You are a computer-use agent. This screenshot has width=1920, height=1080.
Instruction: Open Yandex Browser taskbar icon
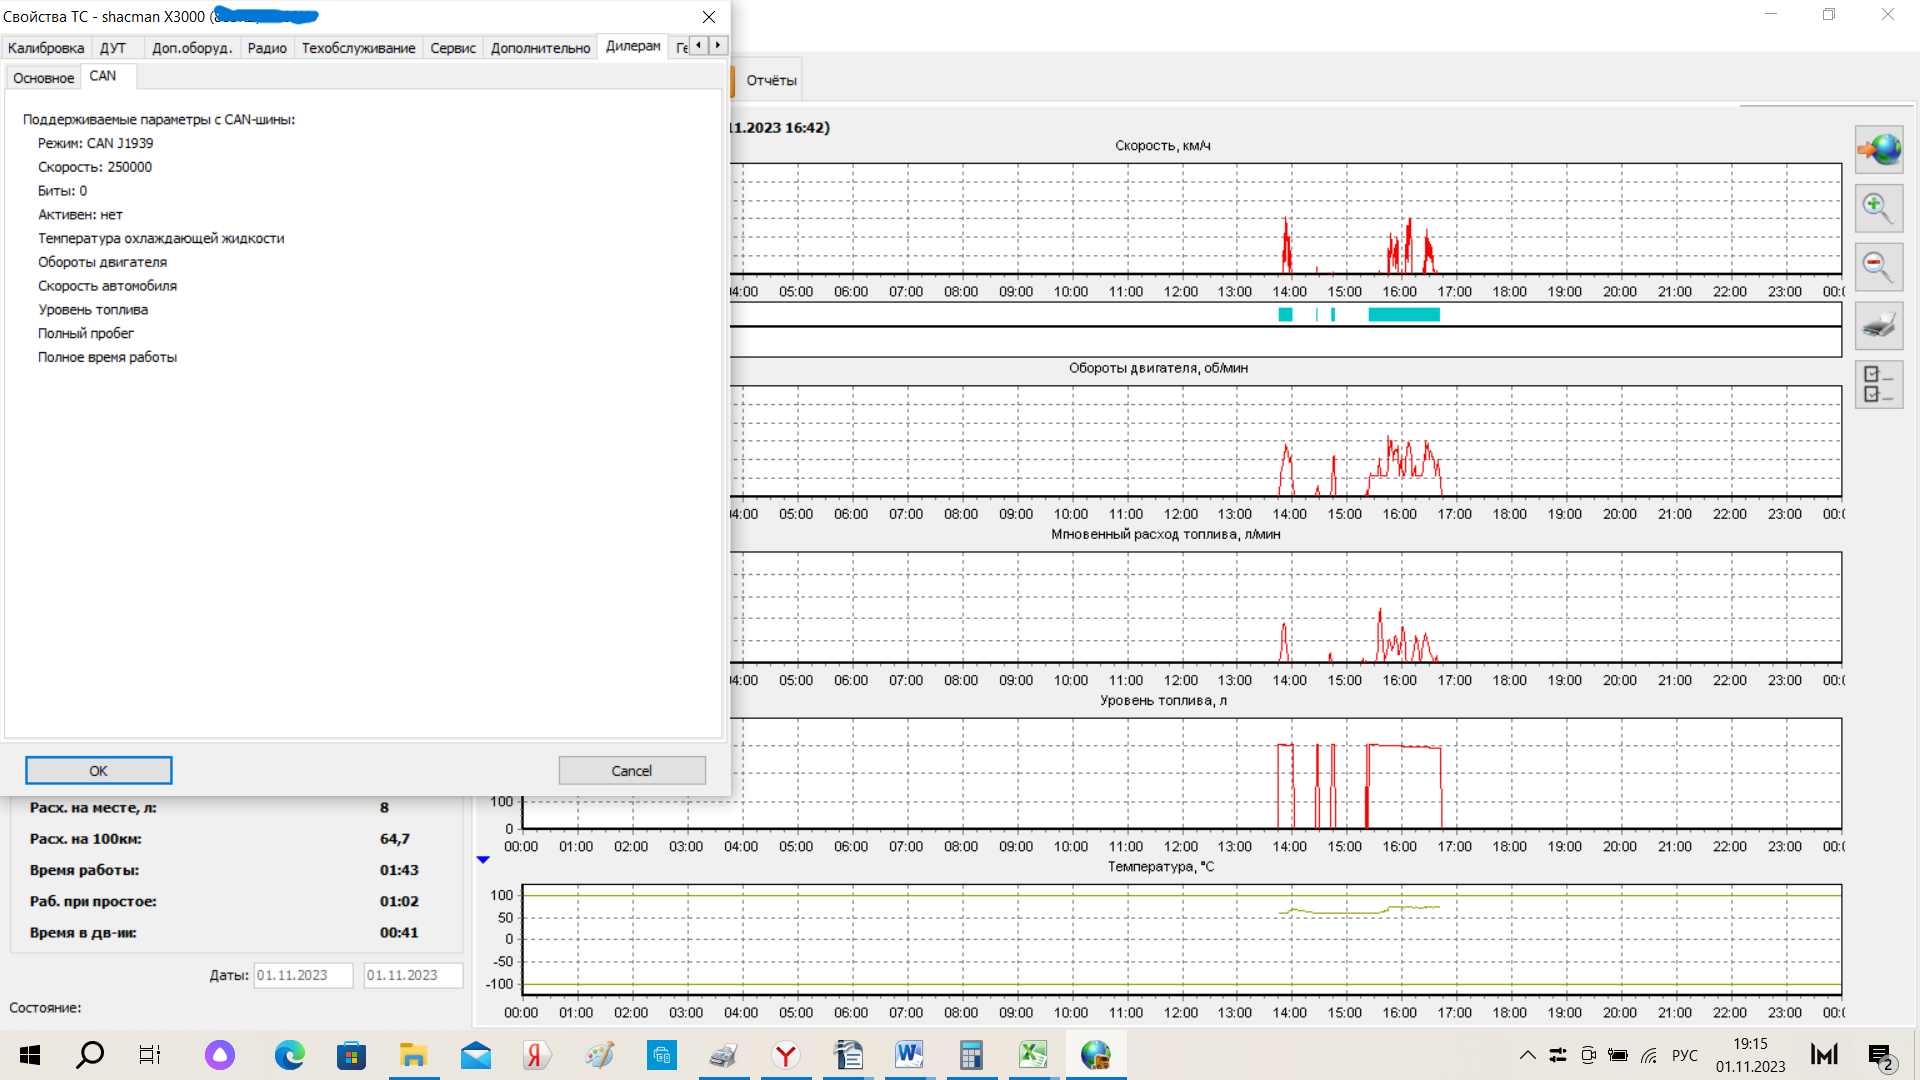click(x=786, y=1055)
